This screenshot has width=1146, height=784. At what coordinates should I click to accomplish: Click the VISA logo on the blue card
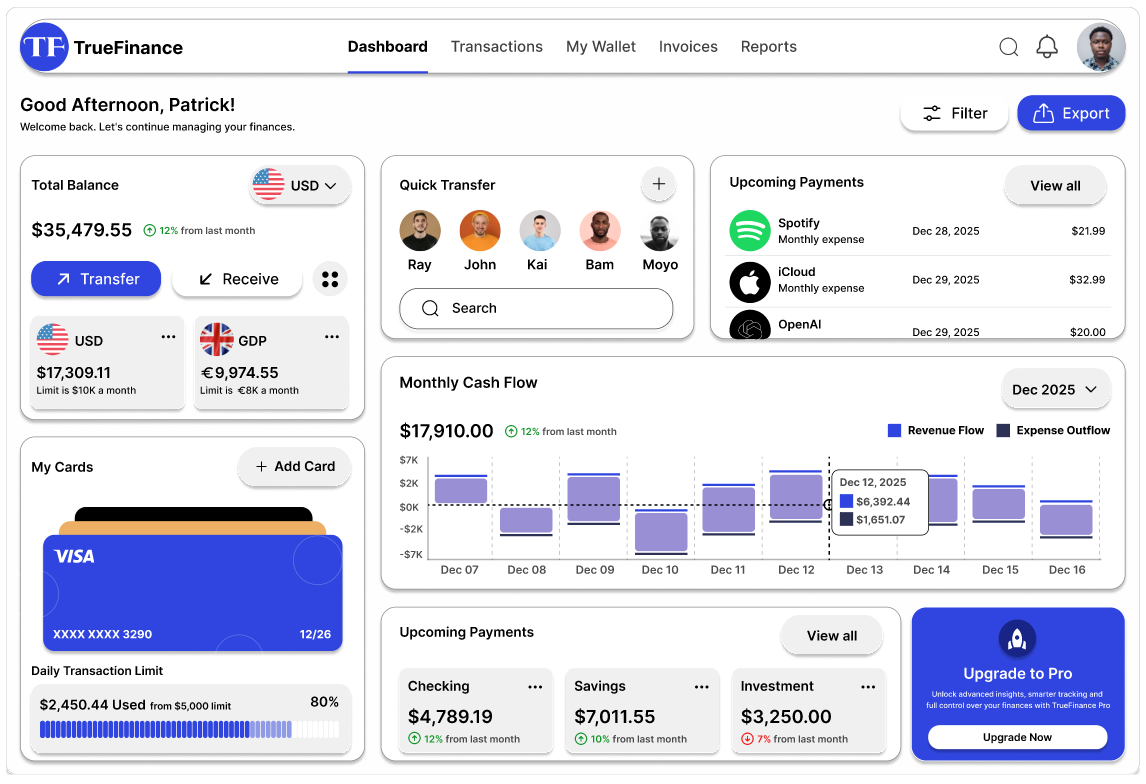75,557
